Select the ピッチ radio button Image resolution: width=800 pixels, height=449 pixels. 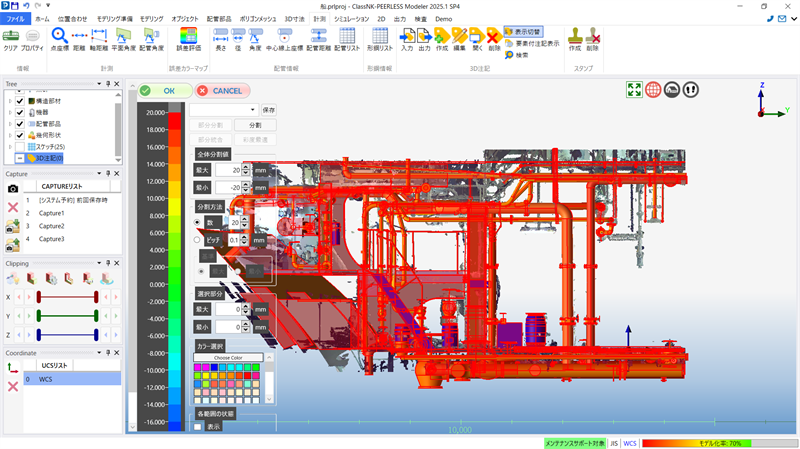(197, 240)
